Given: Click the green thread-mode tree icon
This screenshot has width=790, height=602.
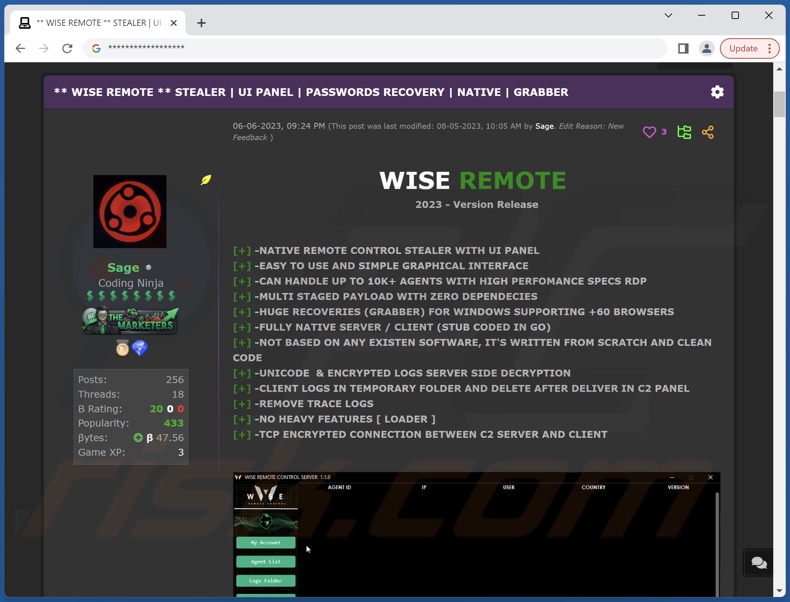Looking at the screenshot, I should pos(684,132).
